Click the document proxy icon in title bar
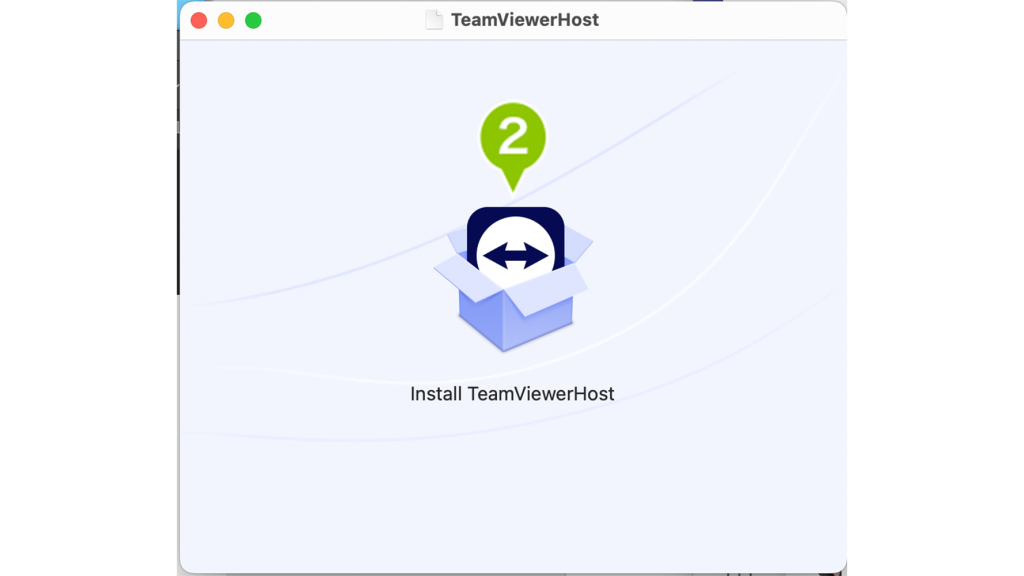 pyautogui.click(x=434, y=20)
